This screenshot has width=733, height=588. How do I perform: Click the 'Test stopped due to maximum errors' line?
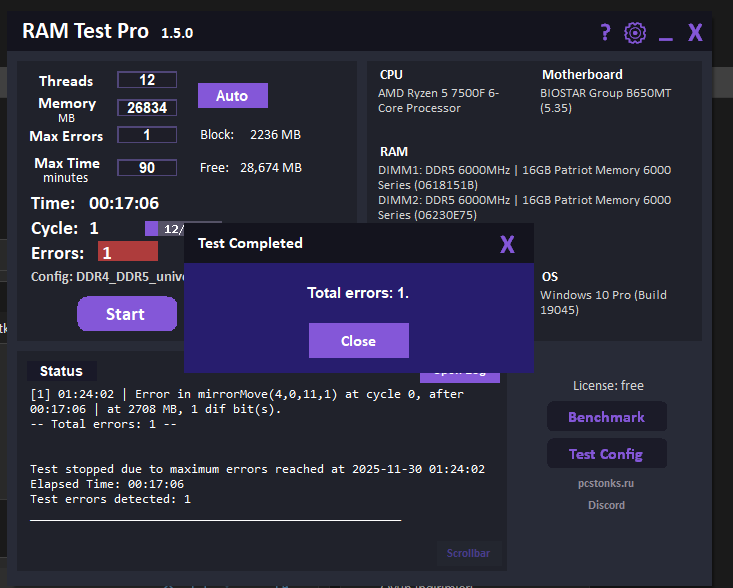[258, 469]
